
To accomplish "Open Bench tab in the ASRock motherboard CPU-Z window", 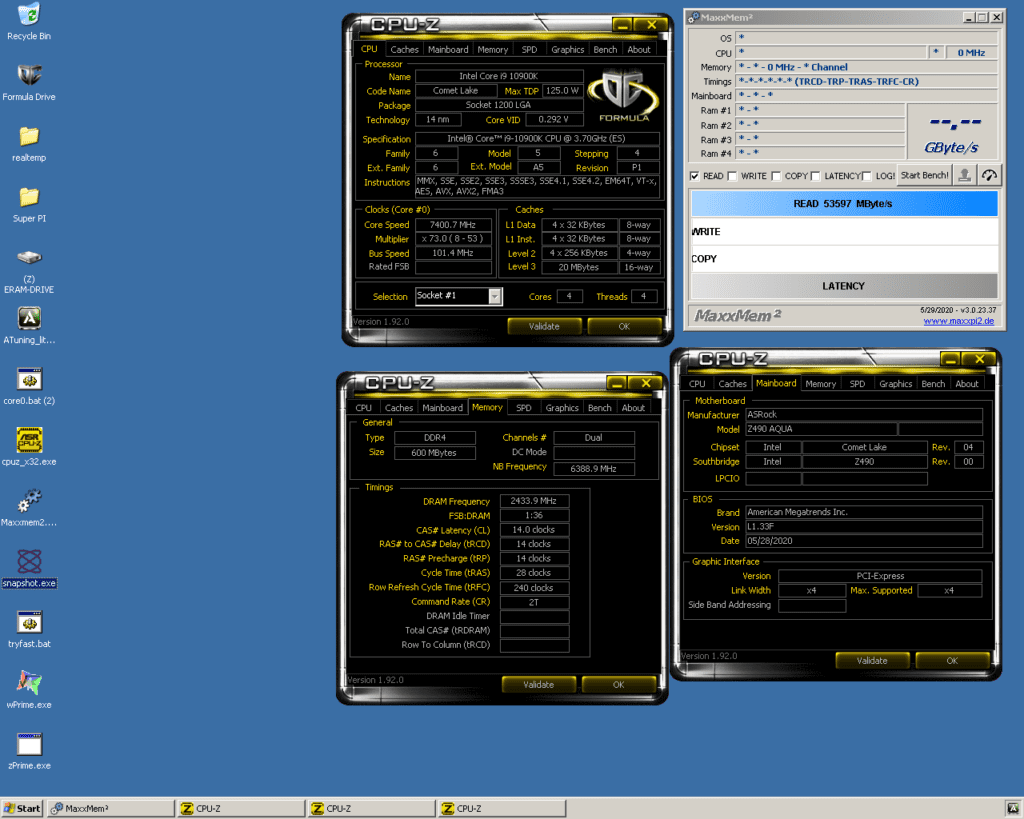I will pyautogui.click(x=933, y=384).
